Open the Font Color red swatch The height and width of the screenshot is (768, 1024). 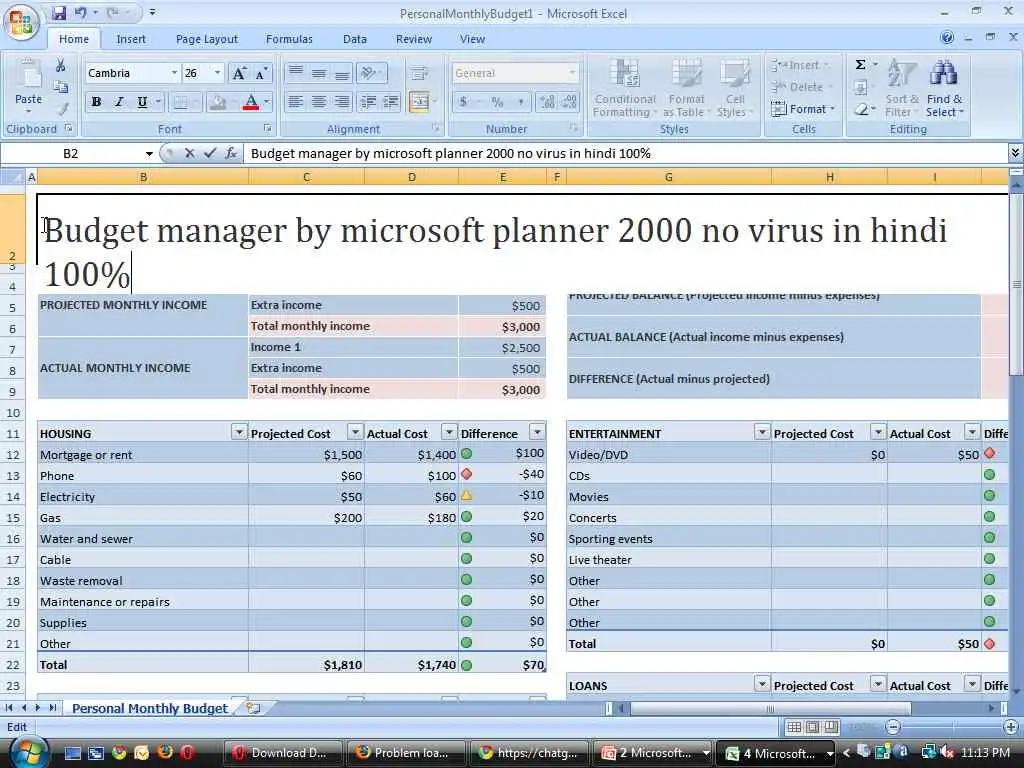[x=251, y=102]
